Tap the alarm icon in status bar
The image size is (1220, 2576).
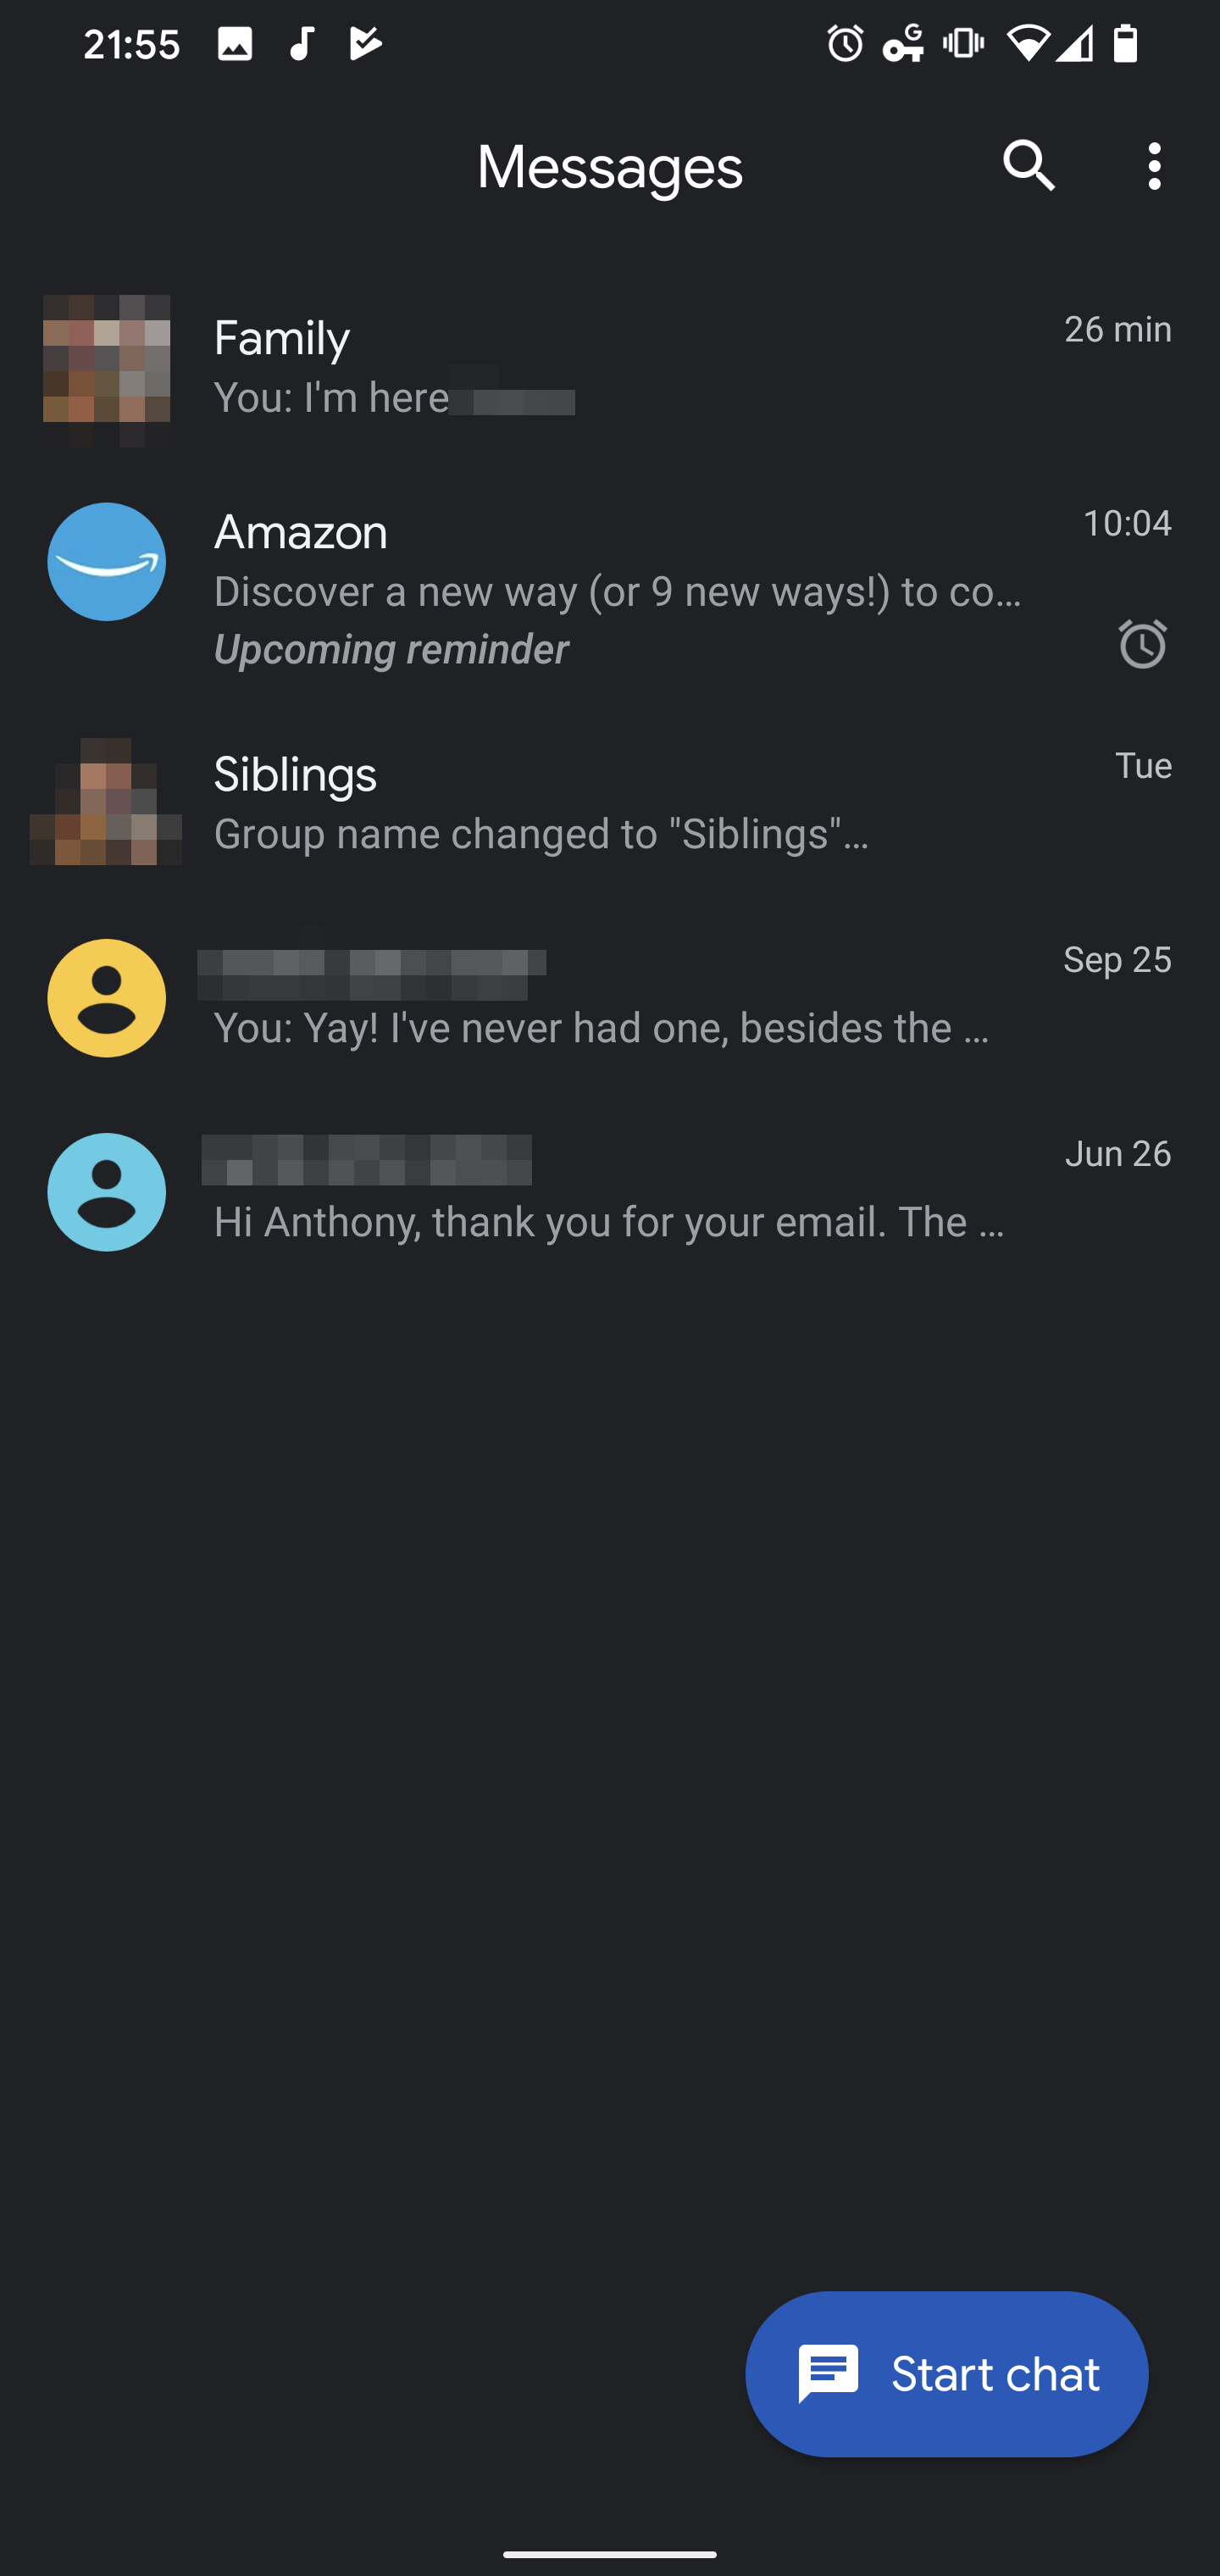pos(845,44)
